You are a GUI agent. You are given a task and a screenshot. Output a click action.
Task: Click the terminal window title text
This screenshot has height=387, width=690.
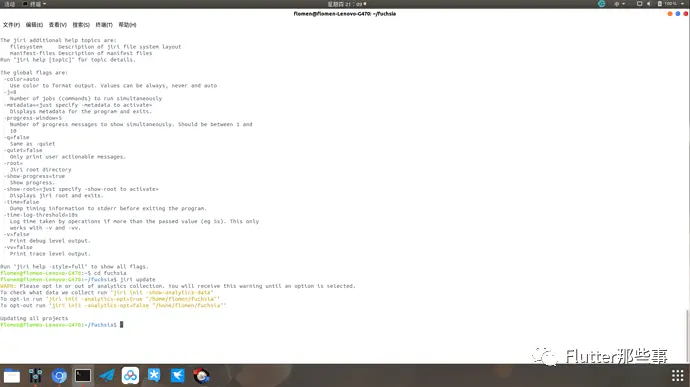coord(345,14)
